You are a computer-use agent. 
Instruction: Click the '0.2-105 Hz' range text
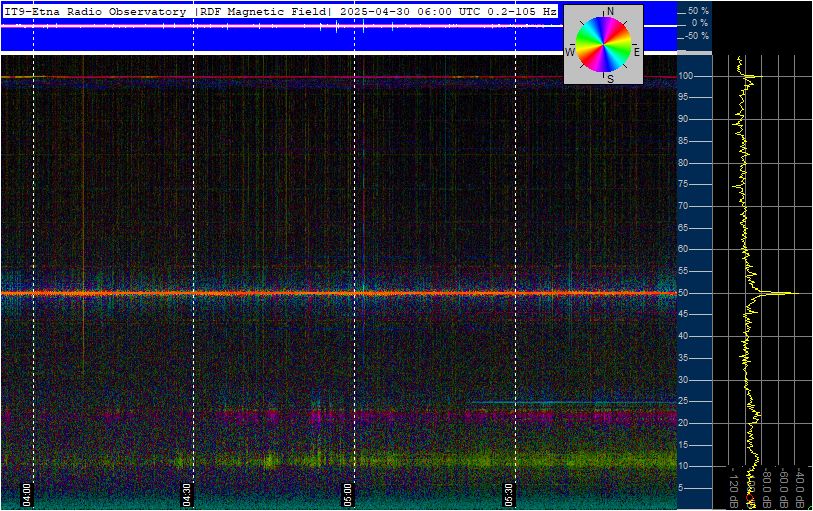tap(522, 12)
